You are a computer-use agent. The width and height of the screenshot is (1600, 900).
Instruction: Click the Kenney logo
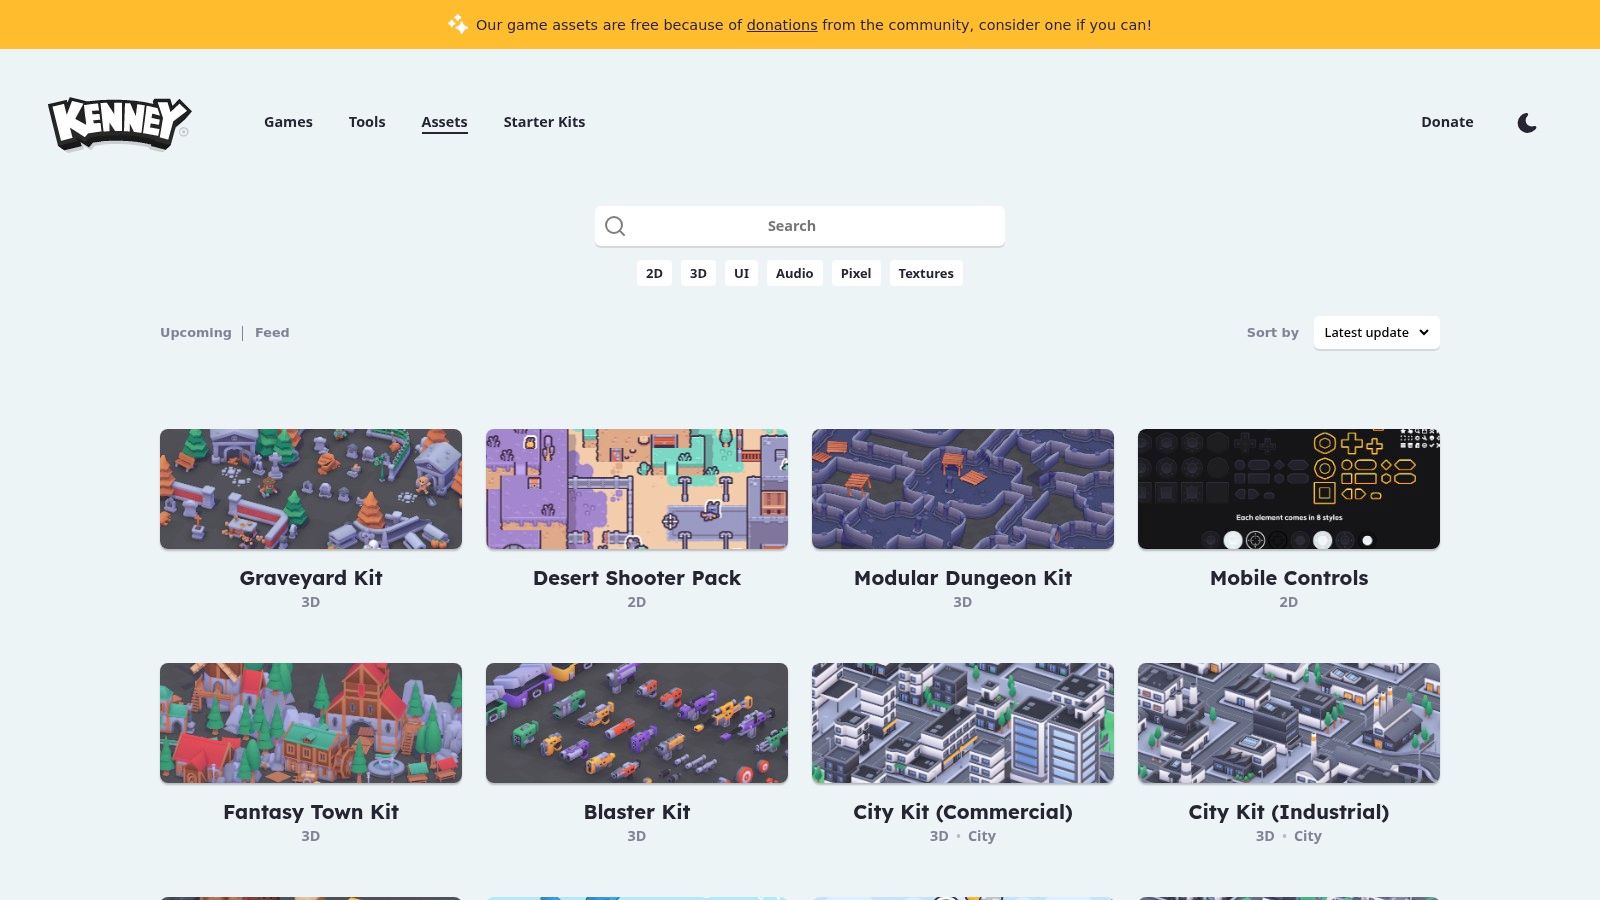(x=119, y=123)
